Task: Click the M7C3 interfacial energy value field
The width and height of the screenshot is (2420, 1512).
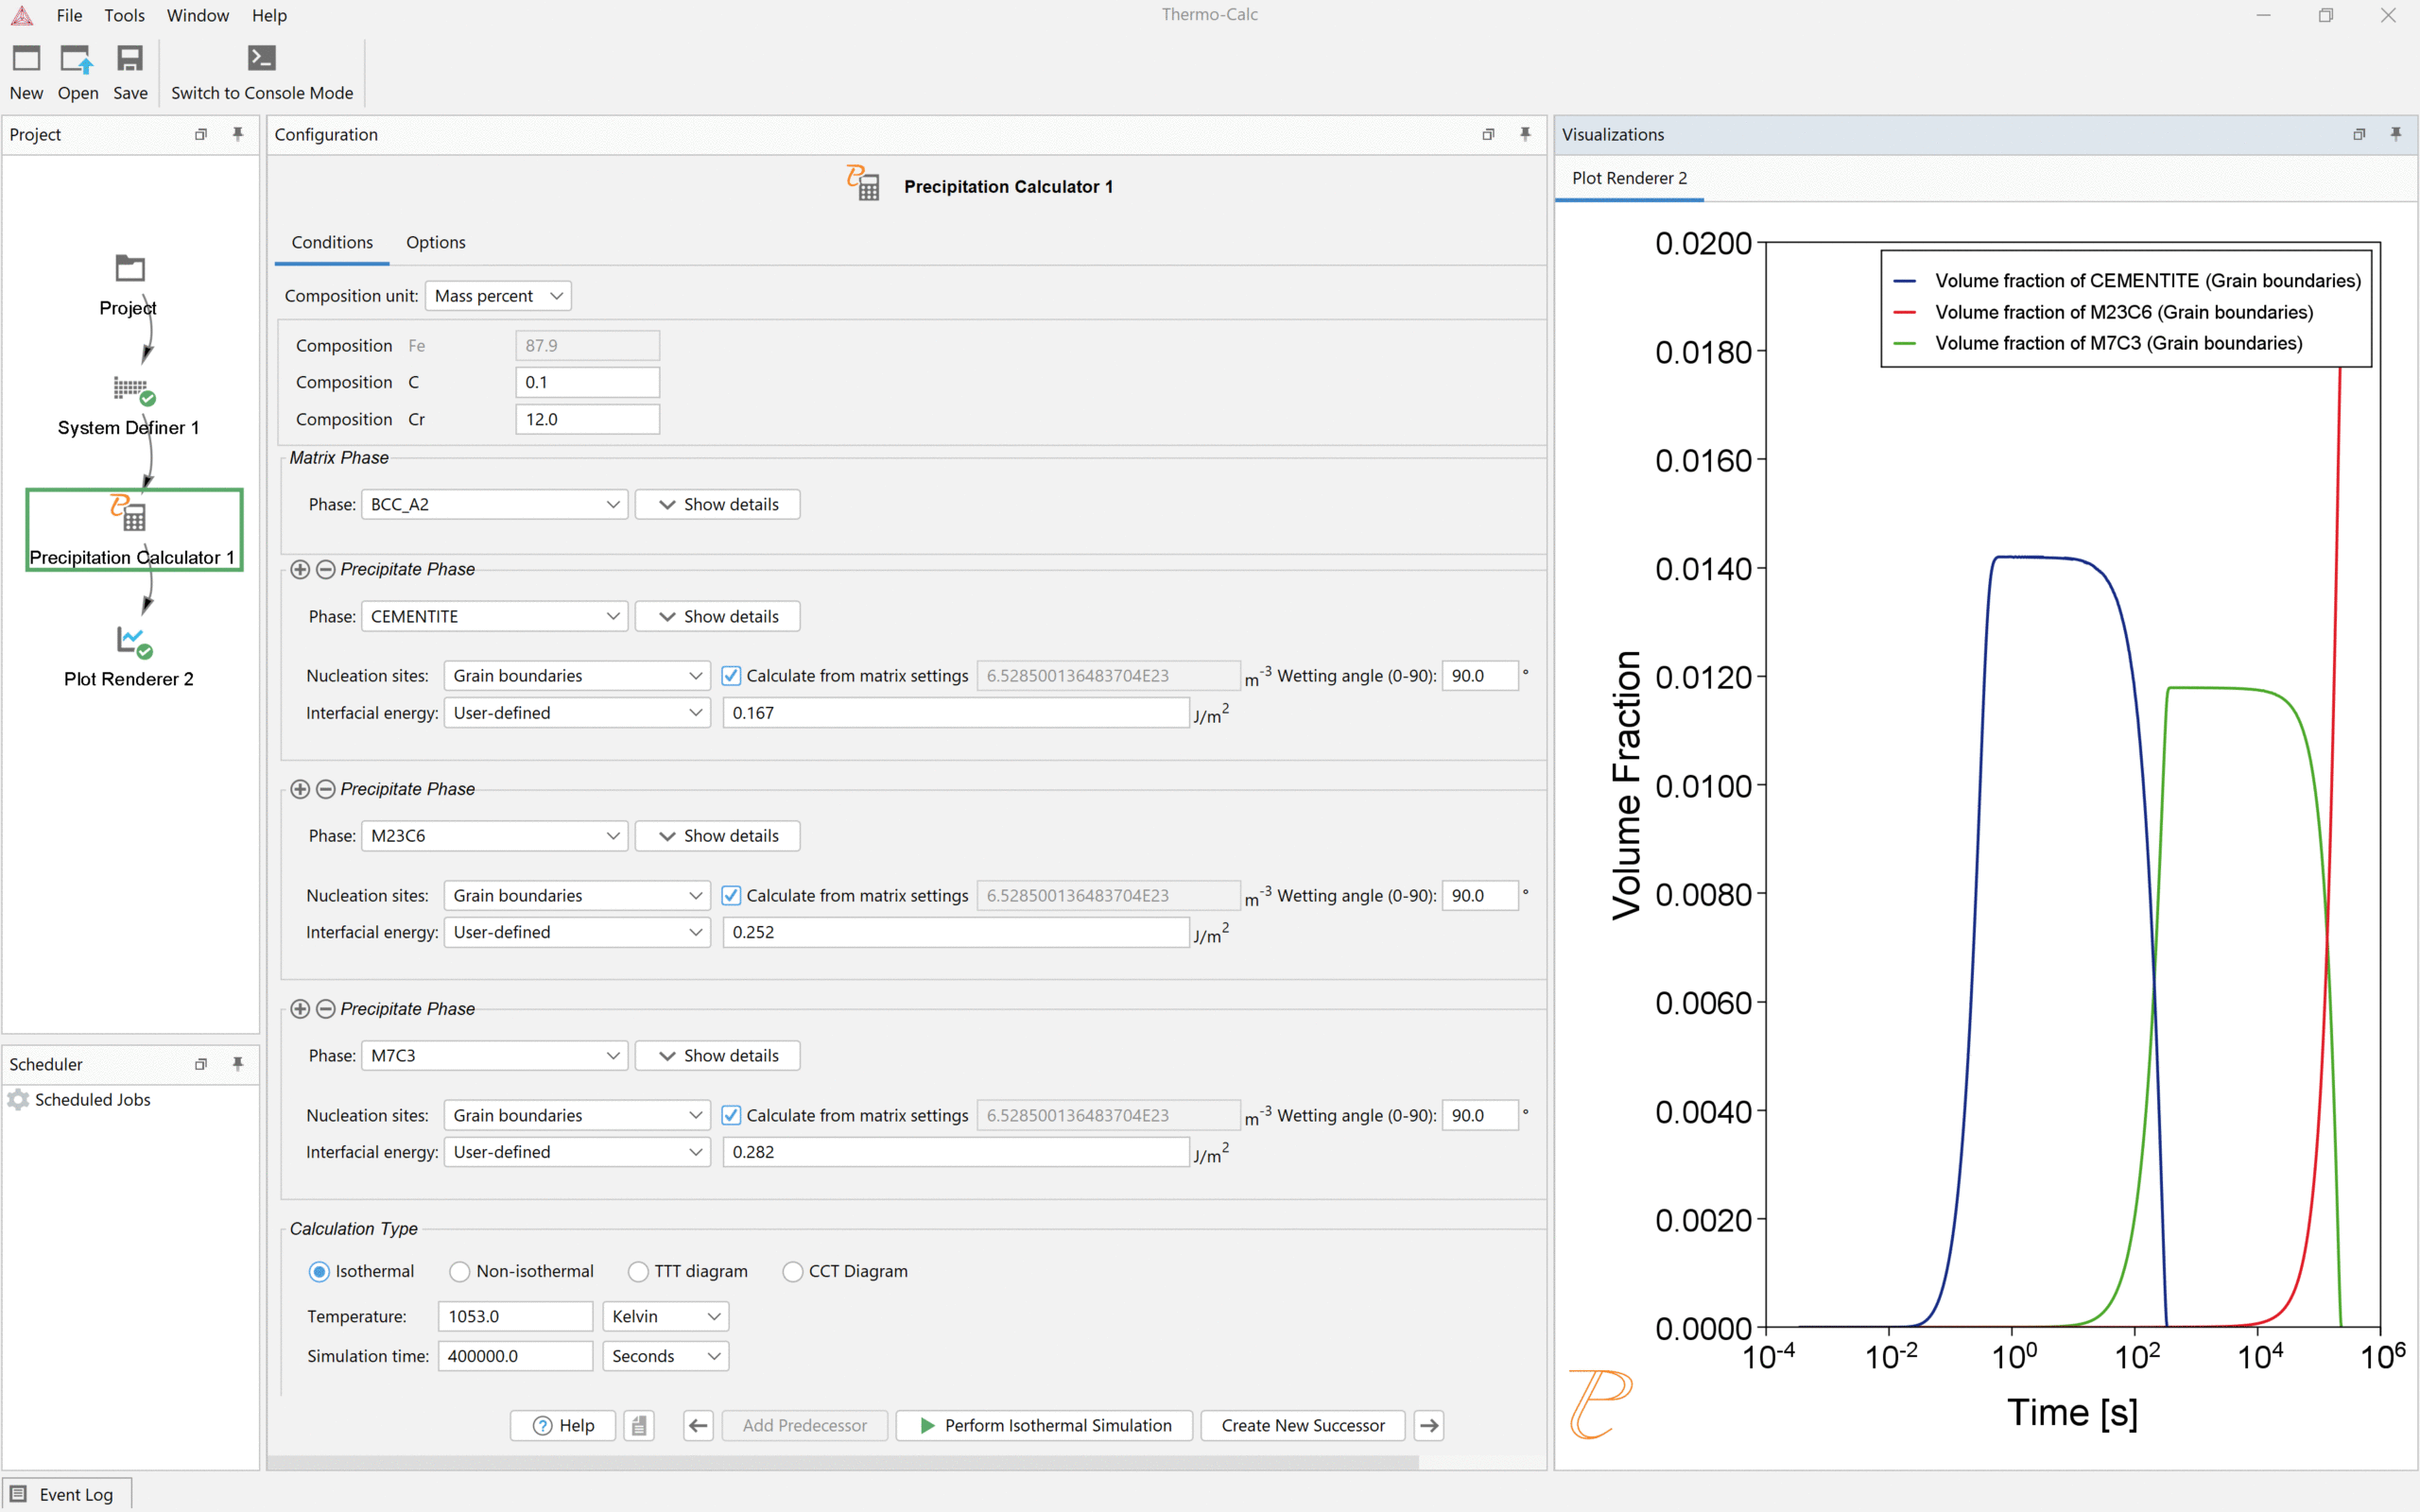Action: point(955,1152)
